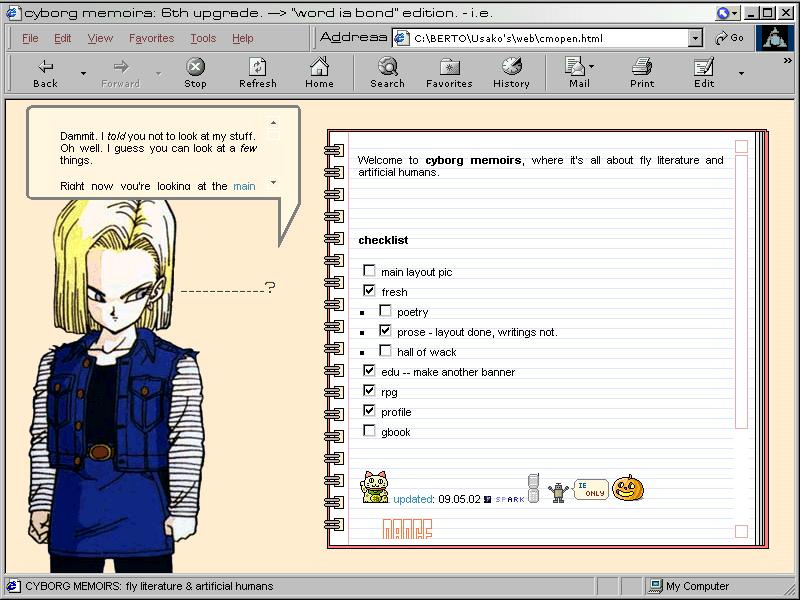Screen dimensions: 800x600
Task: Click the IE ONLY speech bubble badge
Action: [x=591, y=489]
